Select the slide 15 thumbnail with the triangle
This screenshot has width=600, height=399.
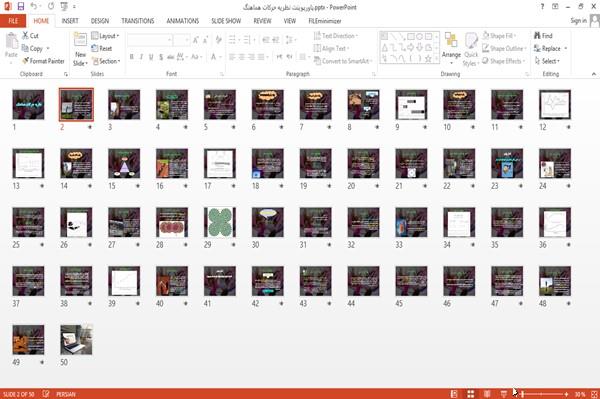(124, 163)
